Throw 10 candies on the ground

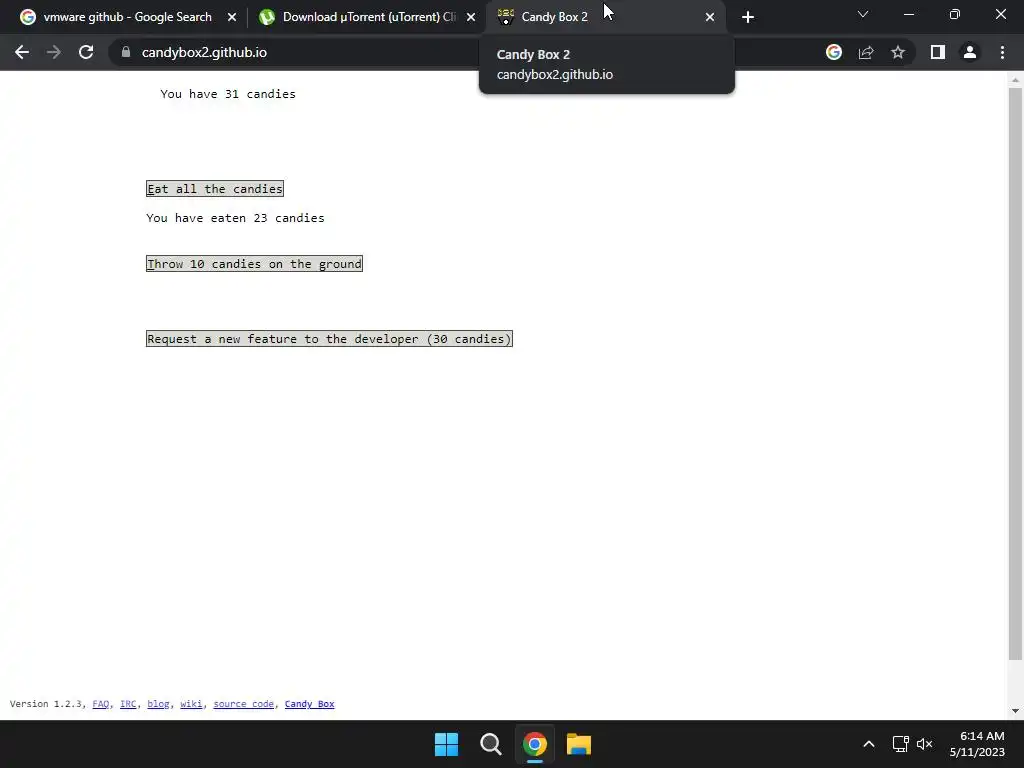coord(254,264)
